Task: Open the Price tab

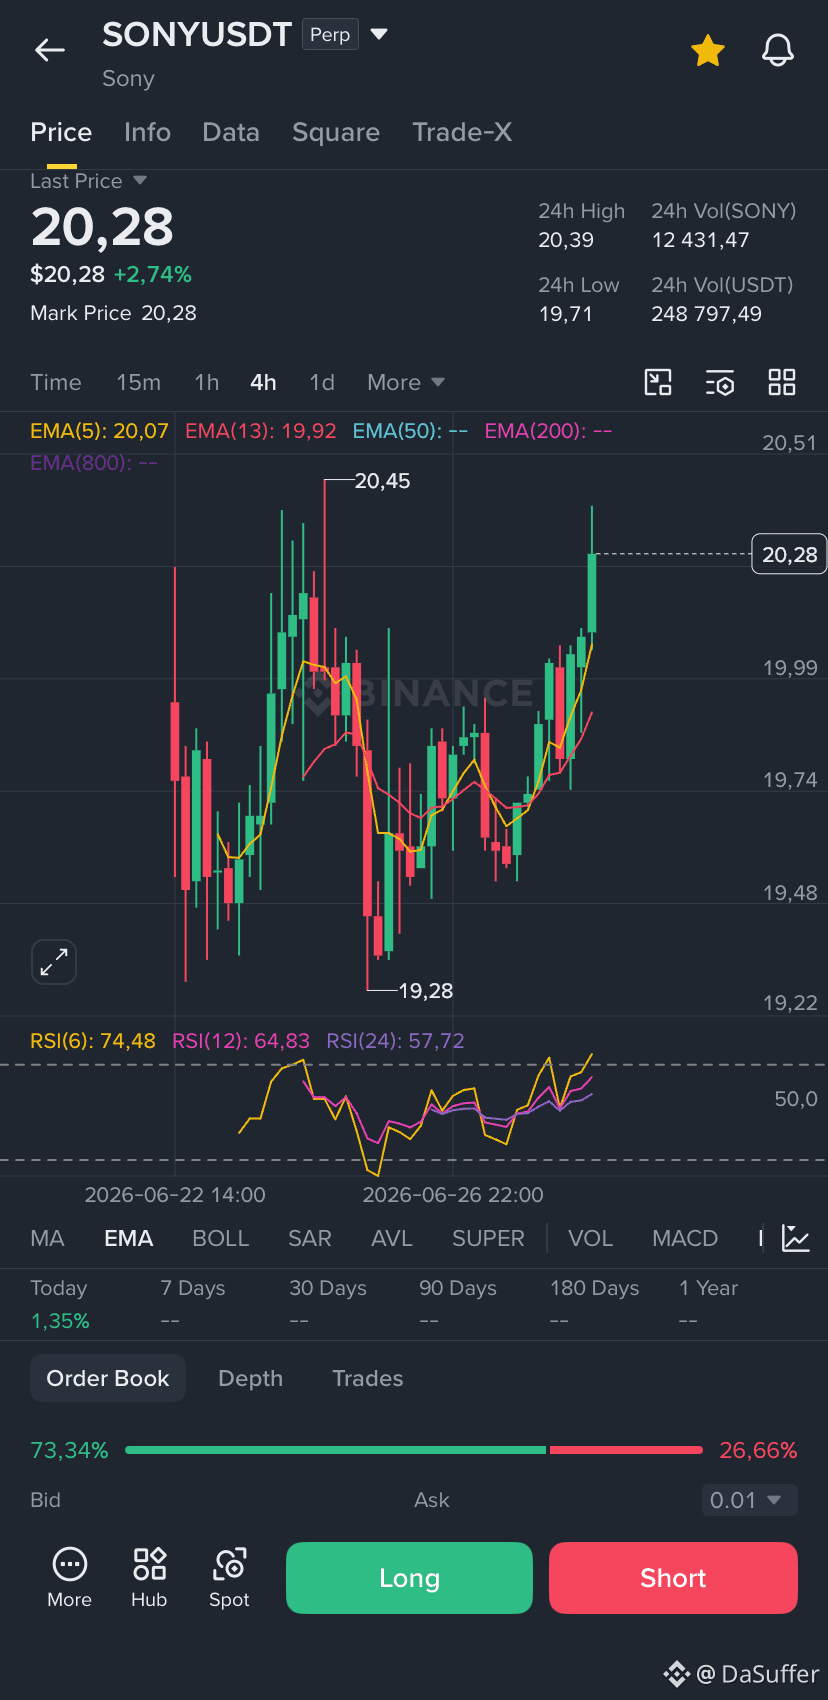Action: click(61, 132)
